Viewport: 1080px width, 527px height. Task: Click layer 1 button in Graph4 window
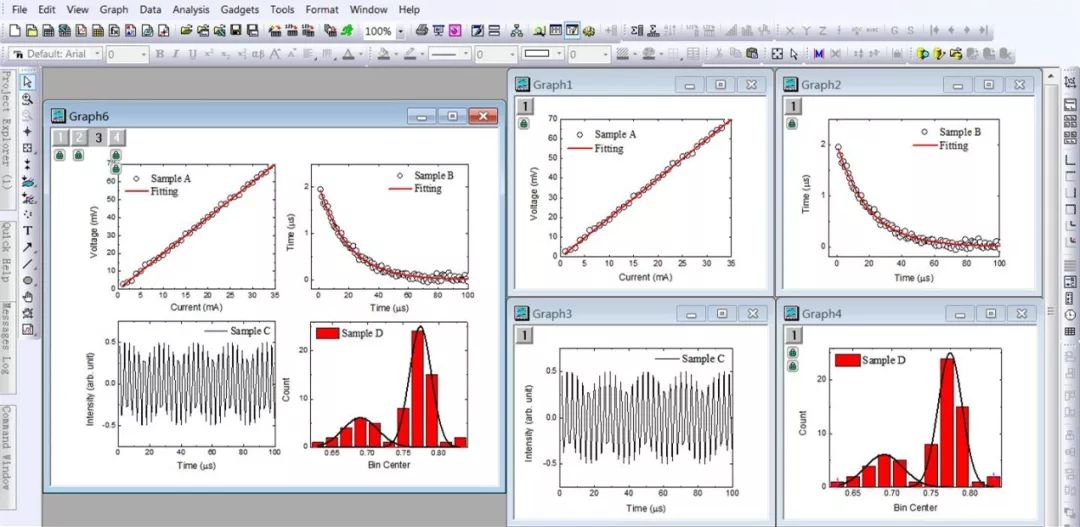pos(793,335)
